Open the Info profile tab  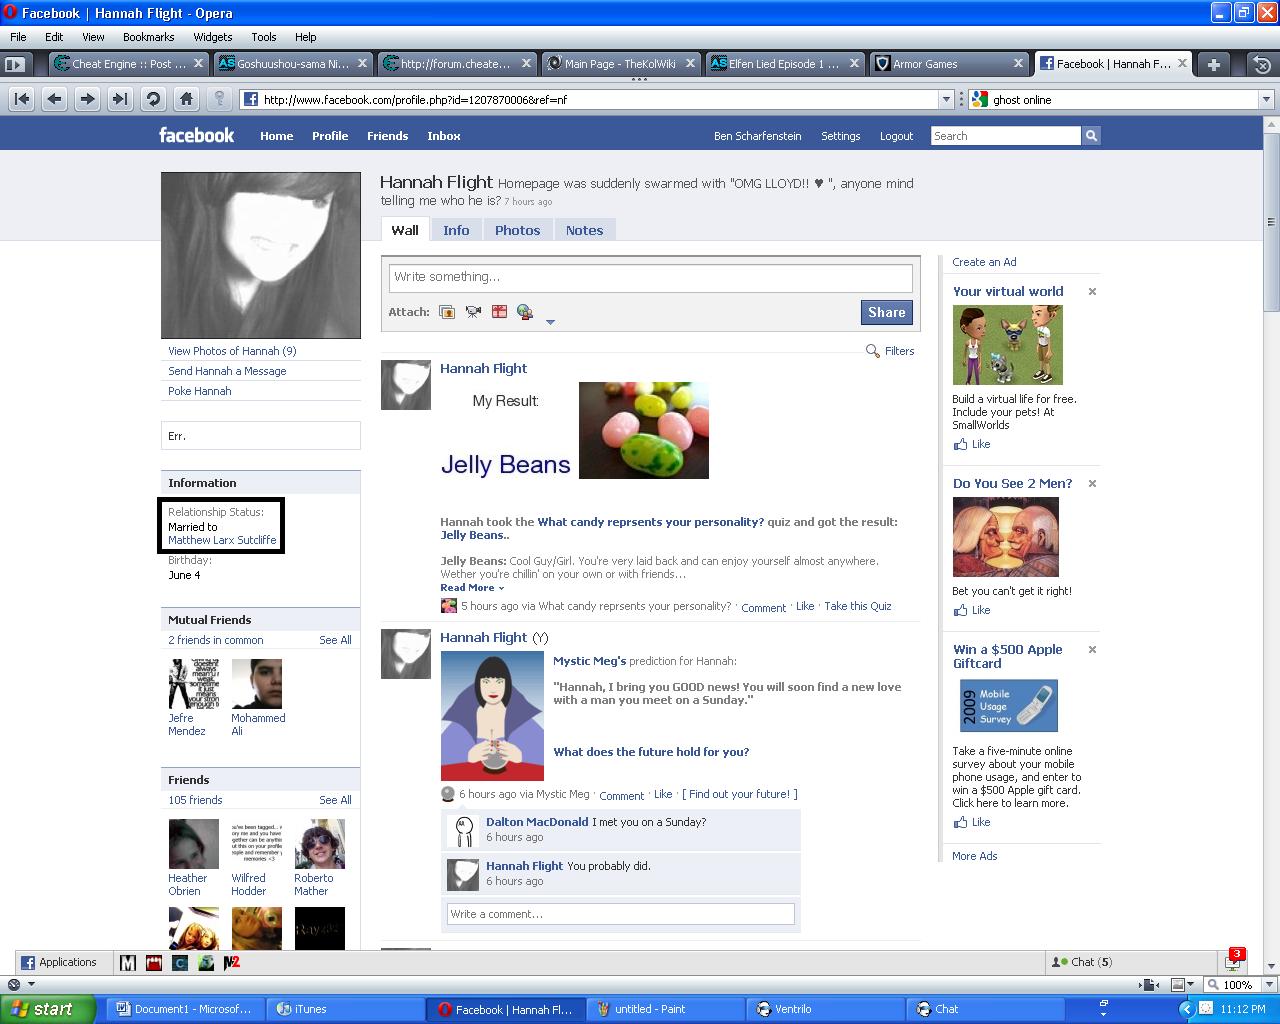(456, 230)
